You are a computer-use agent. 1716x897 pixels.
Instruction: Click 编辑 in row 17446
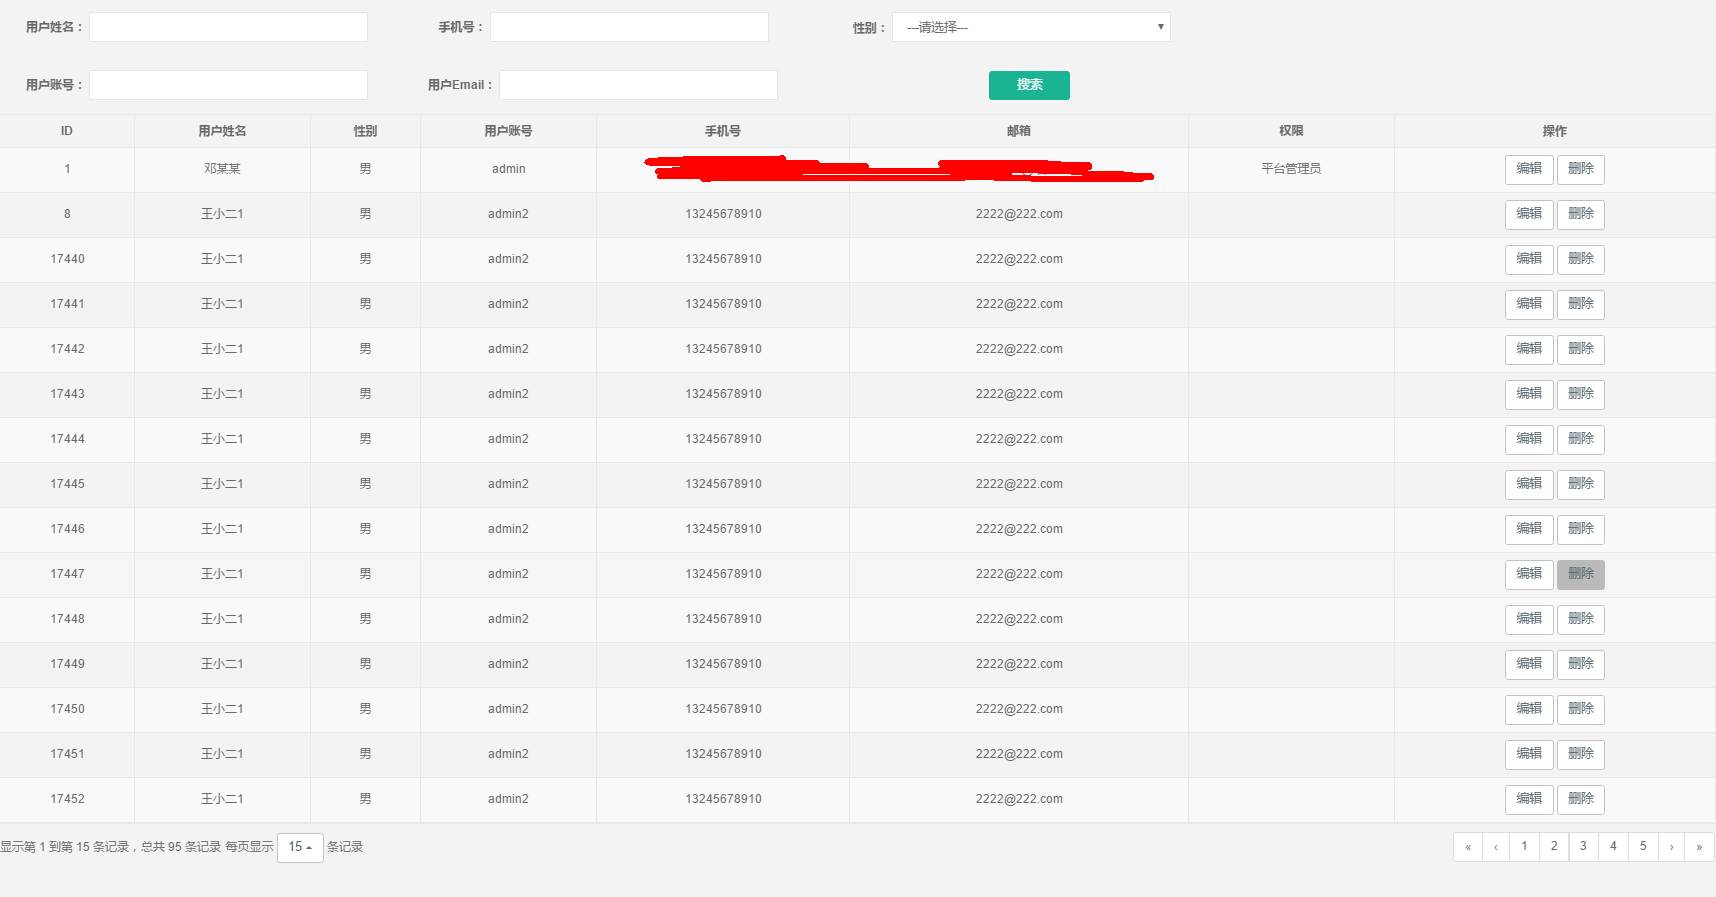(x=1529, y=529)
